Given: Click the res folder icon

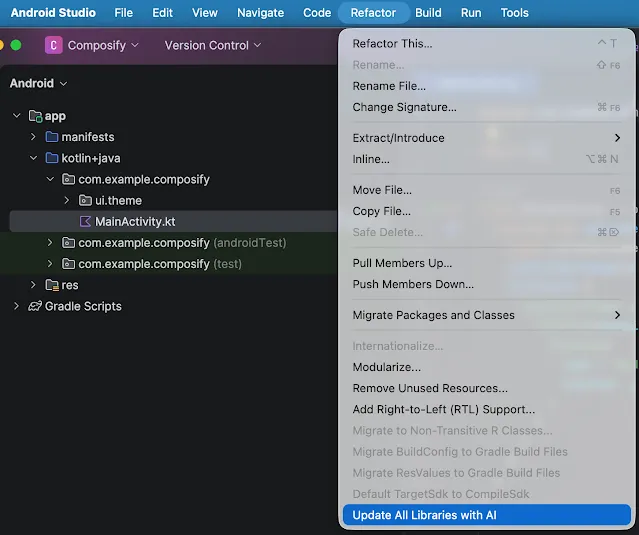Looking at the screenshot, I should pyautogui.click(x=51, y=285).
